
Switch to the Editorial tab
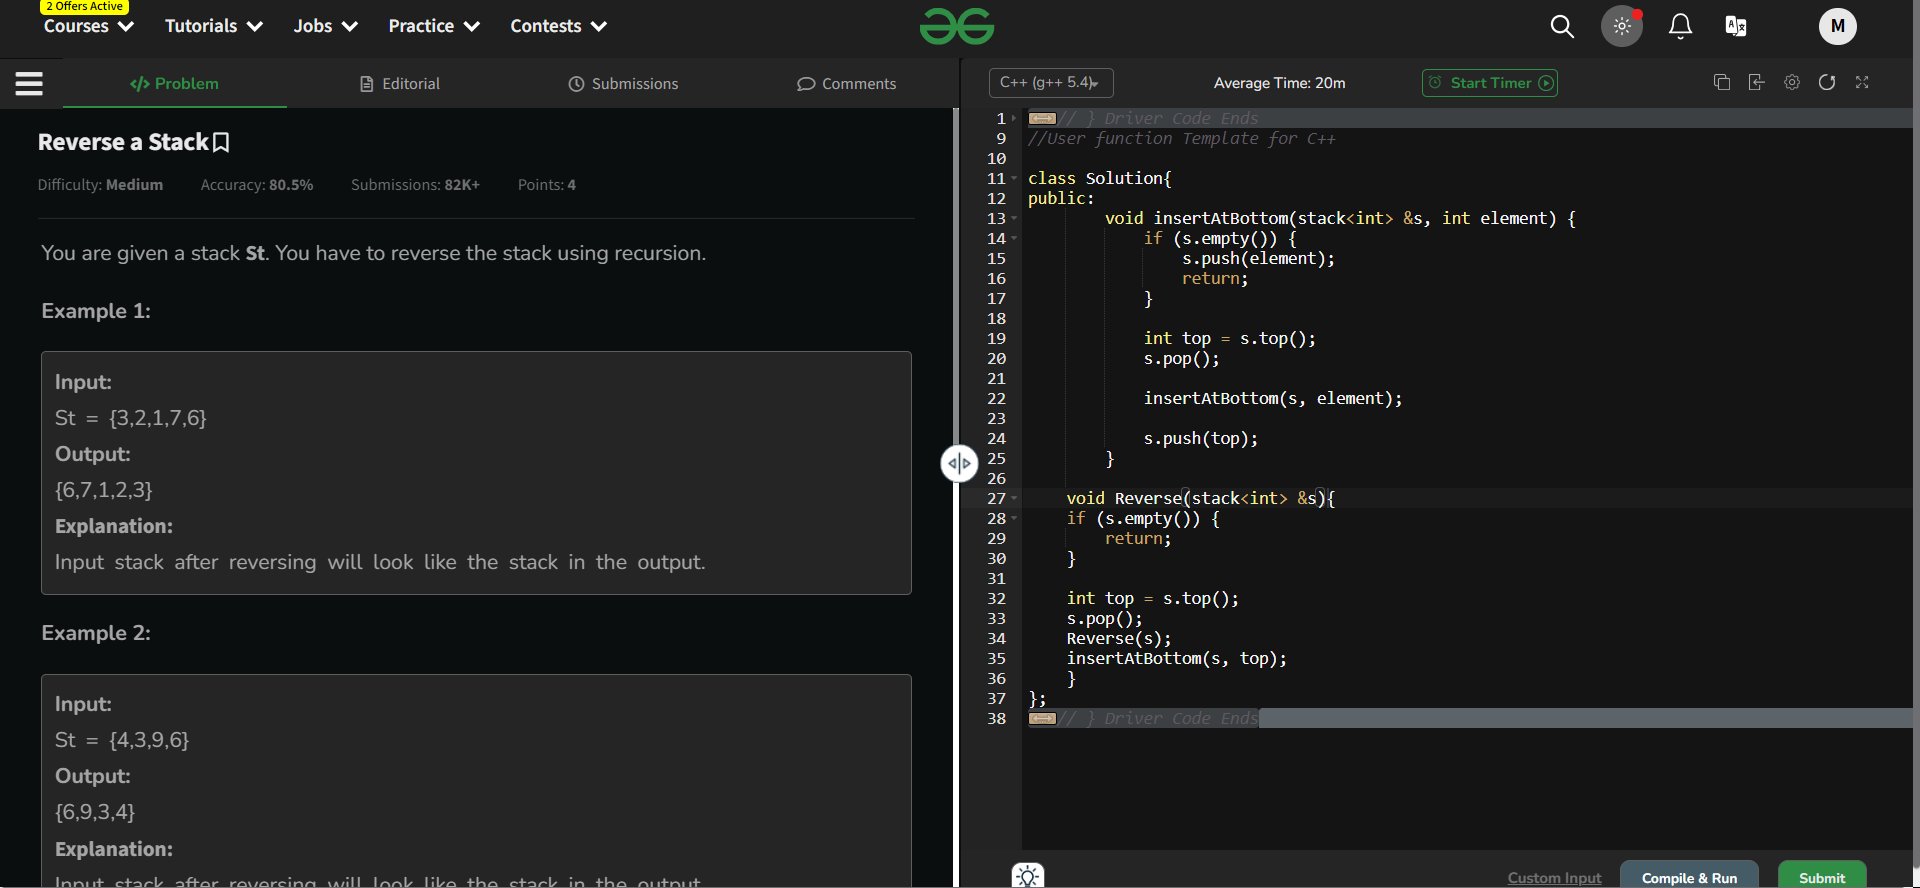point(400,84)
